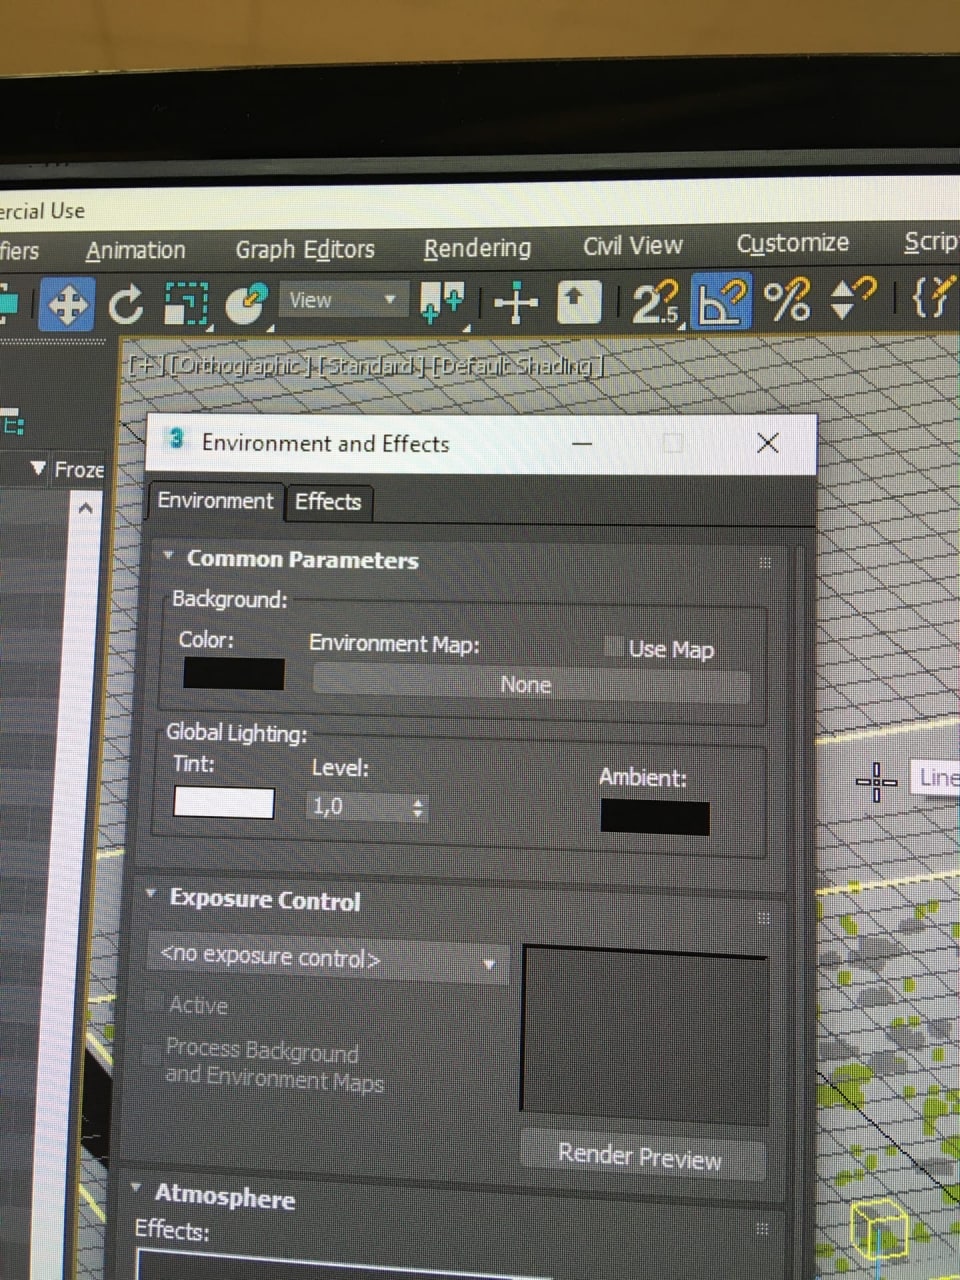Click the Standard viewport label
The width and height of the screenshot is (960, 1280).
[371, 365]
